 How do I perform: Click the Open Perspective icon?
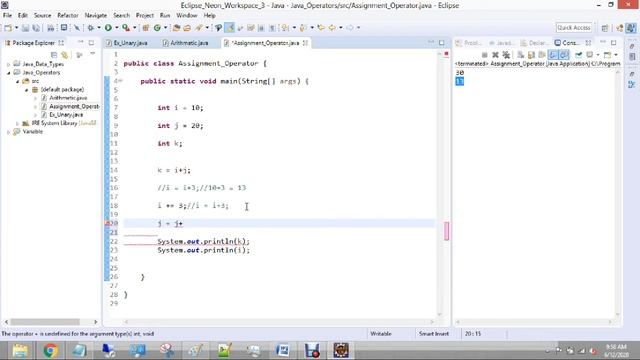605,28
